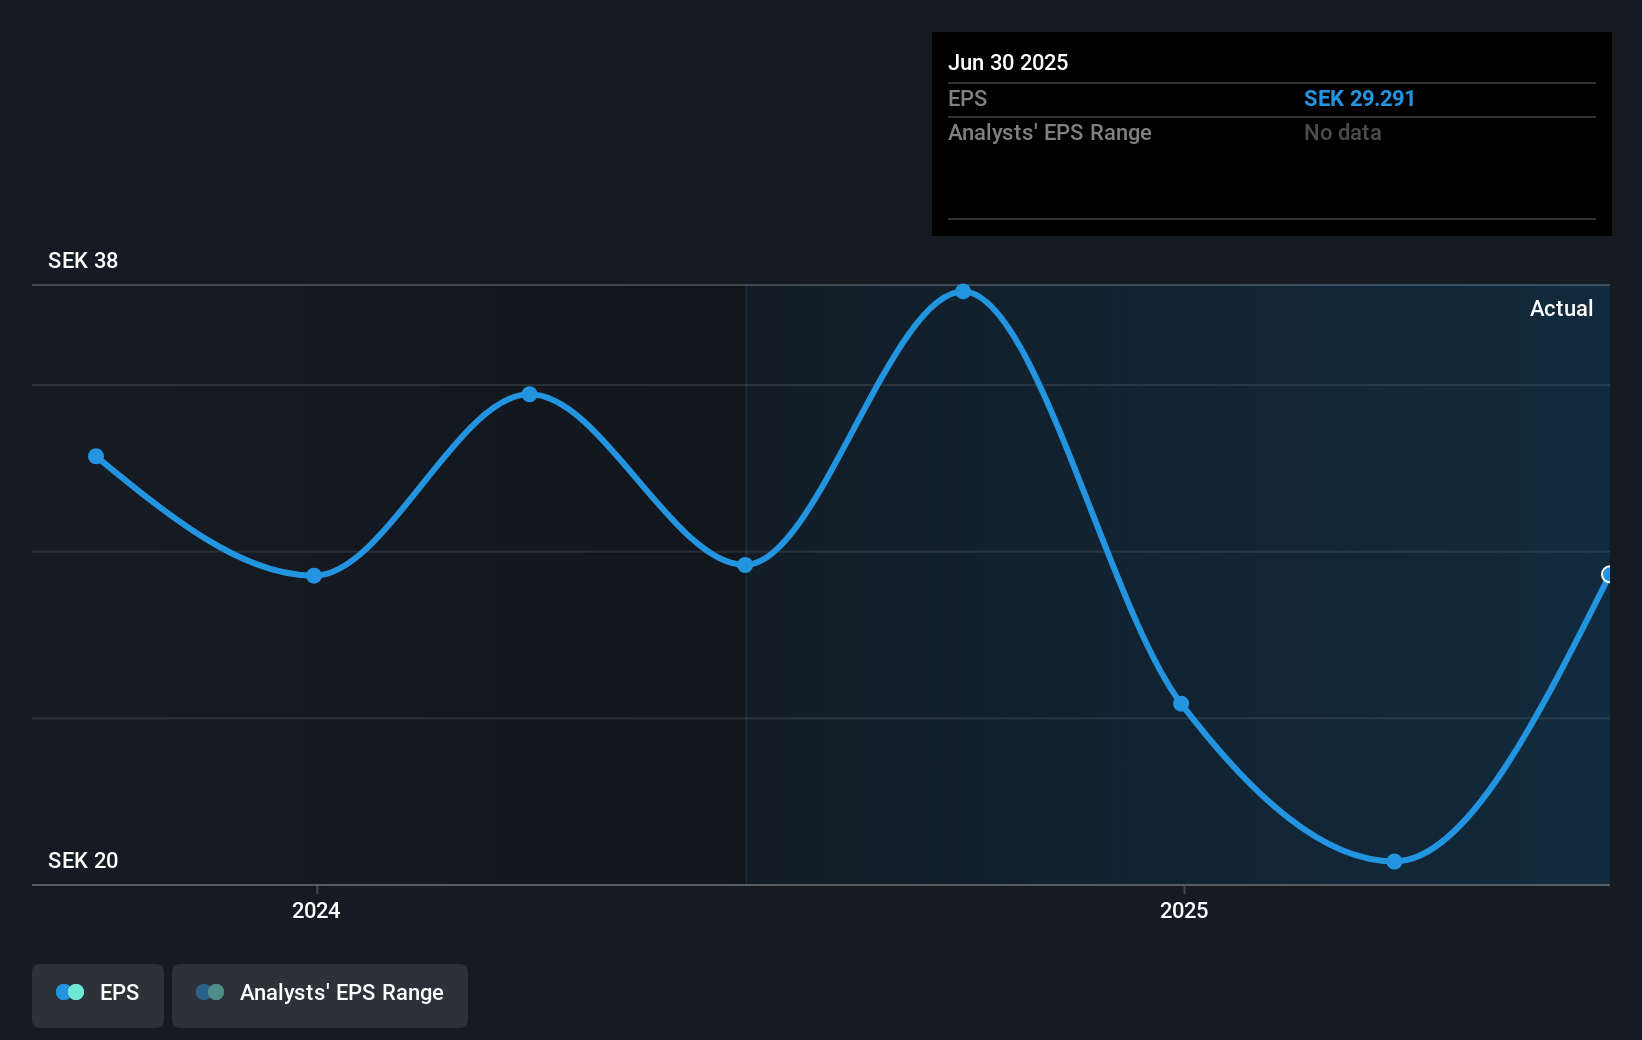Toggle the EPS legend button
The width and height of the screenshot is (1642, 1040).
98,995
